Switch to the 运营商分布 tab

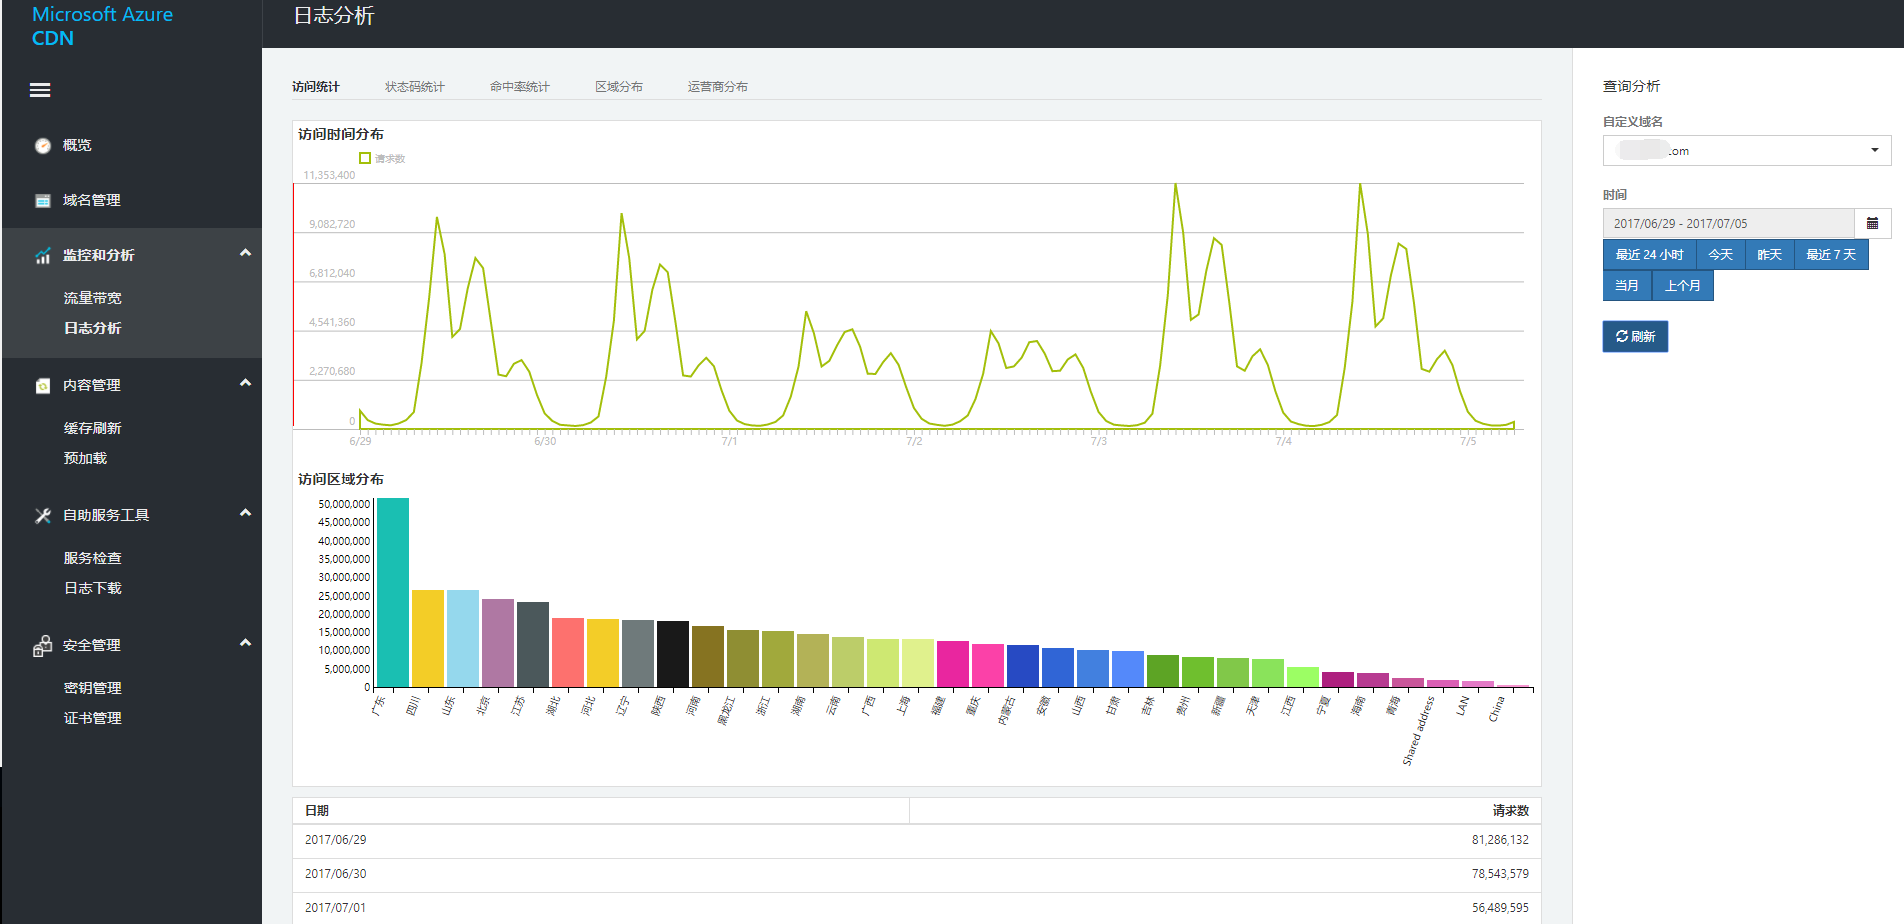click(717, 87)
